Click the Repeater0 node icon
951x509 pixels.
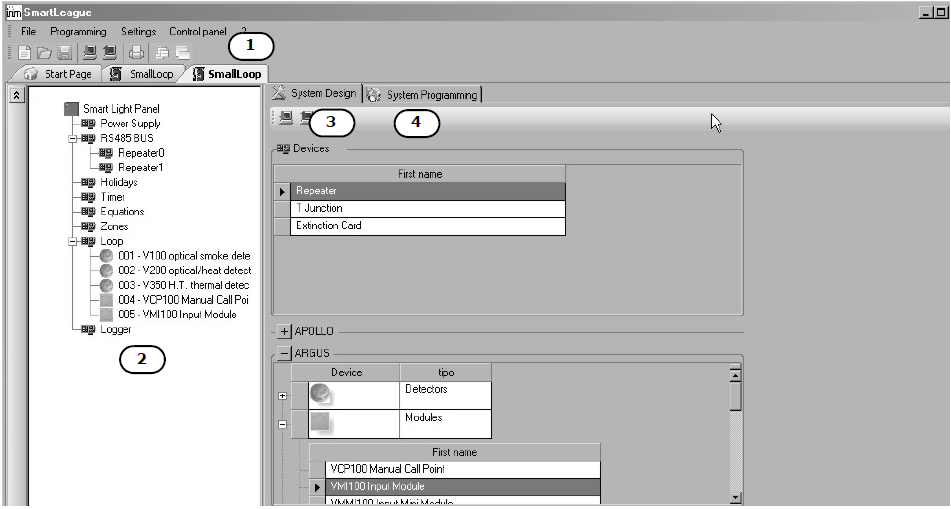pyautogui.click(x=106, y=153)
